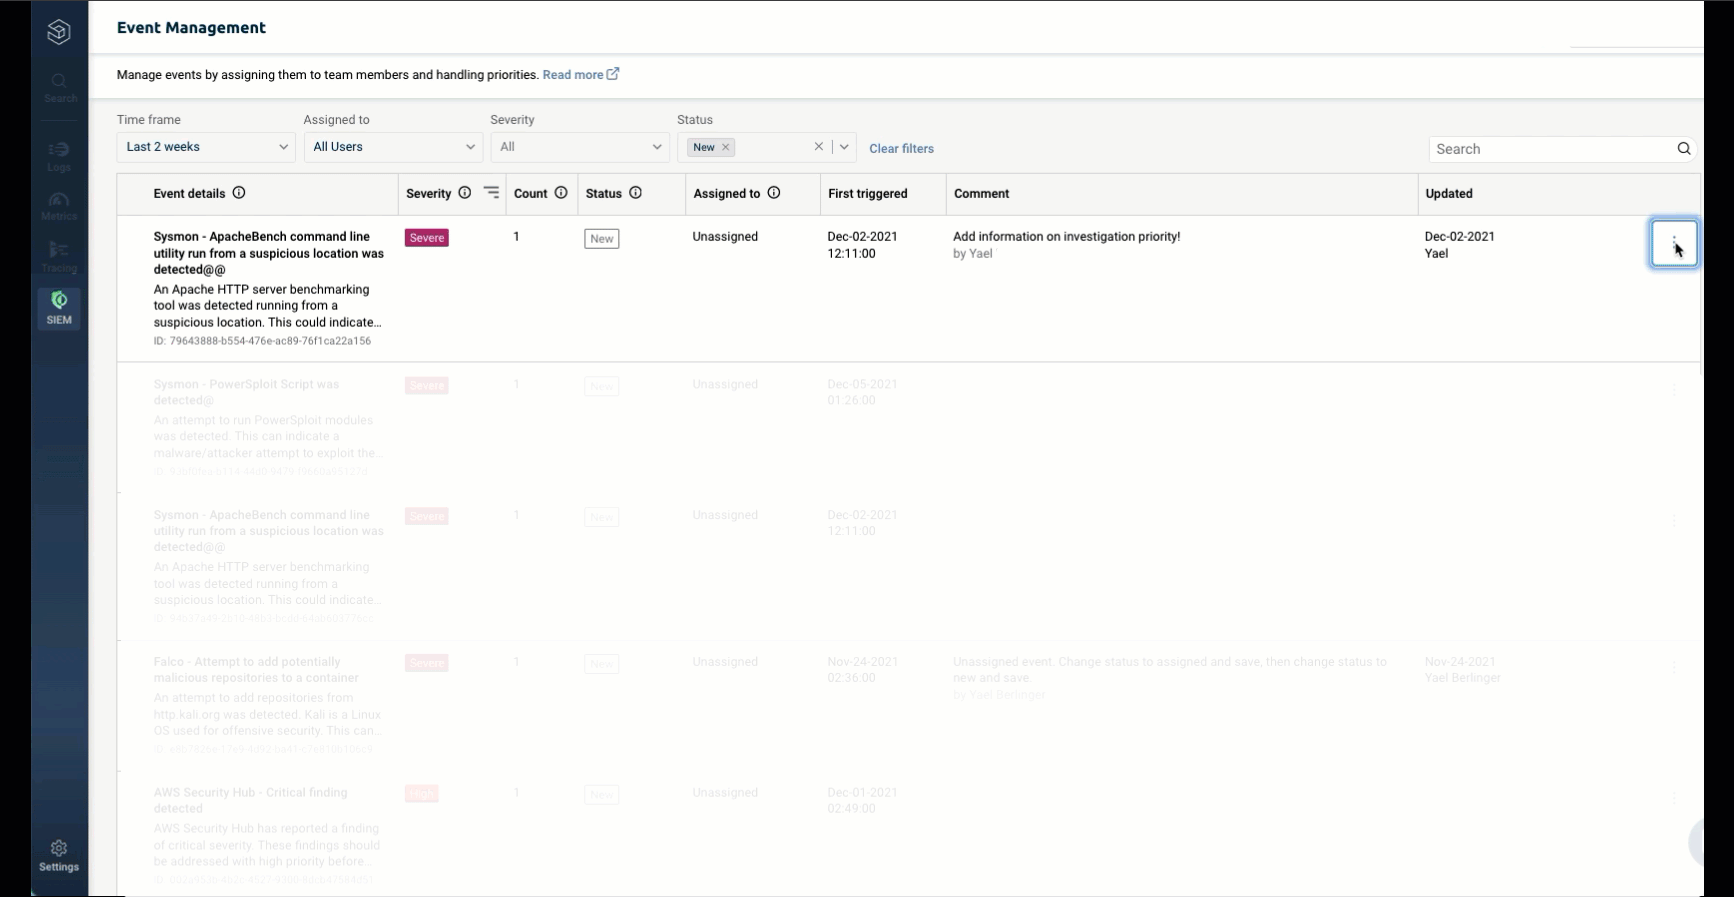This screenshot has width=1734, height=897.
Task: Open Settings gear in sidebar
Action: [x=59, y=855]
